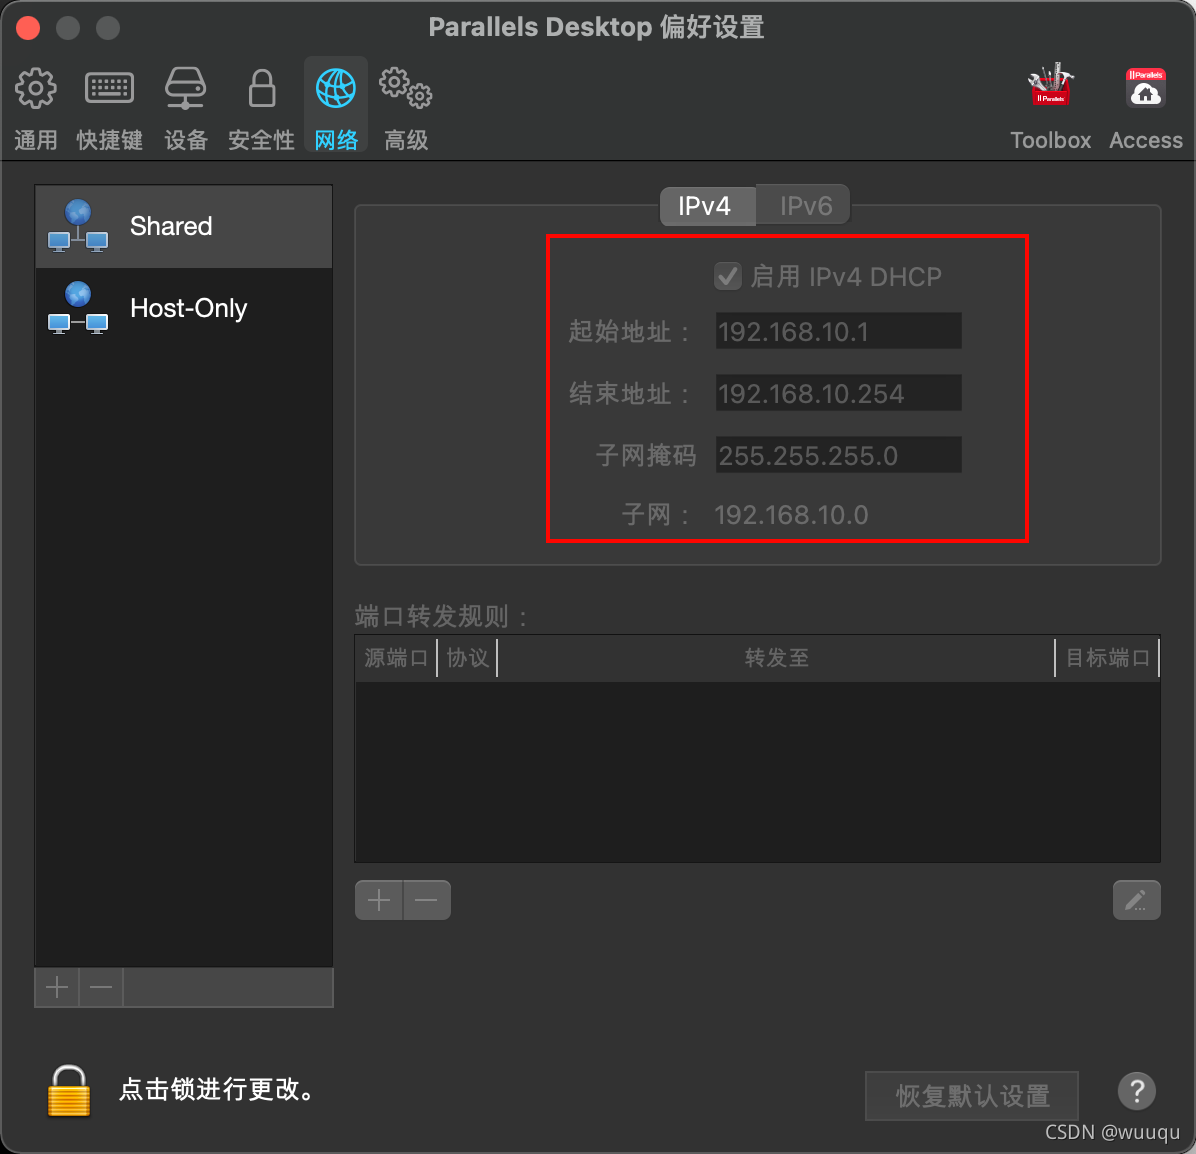Select the Host-Only network in the sidebar
The width and height of the screenshot is (1196, 1154).
click(x=184, y=308)
